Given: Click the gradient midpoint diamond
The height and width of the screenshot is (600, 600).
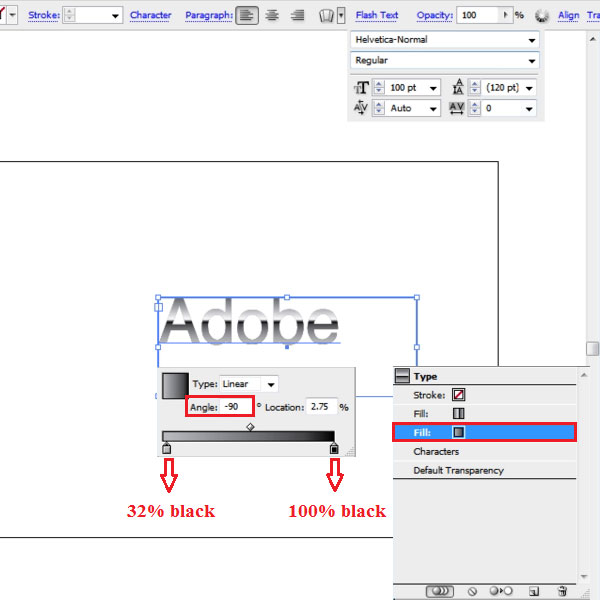Looking at the screenshot, I should coord(250,427).
